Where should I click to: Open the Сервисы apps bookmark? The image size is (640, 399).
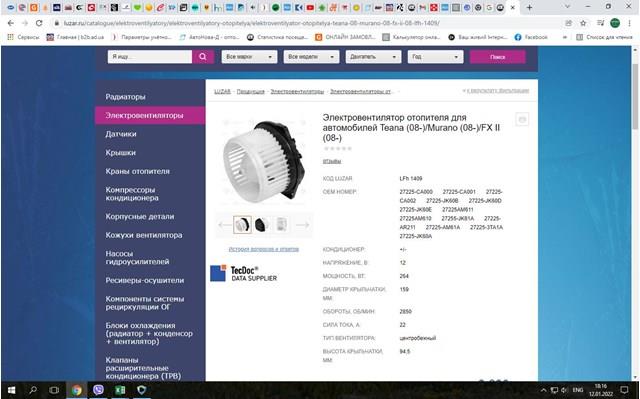23,37
